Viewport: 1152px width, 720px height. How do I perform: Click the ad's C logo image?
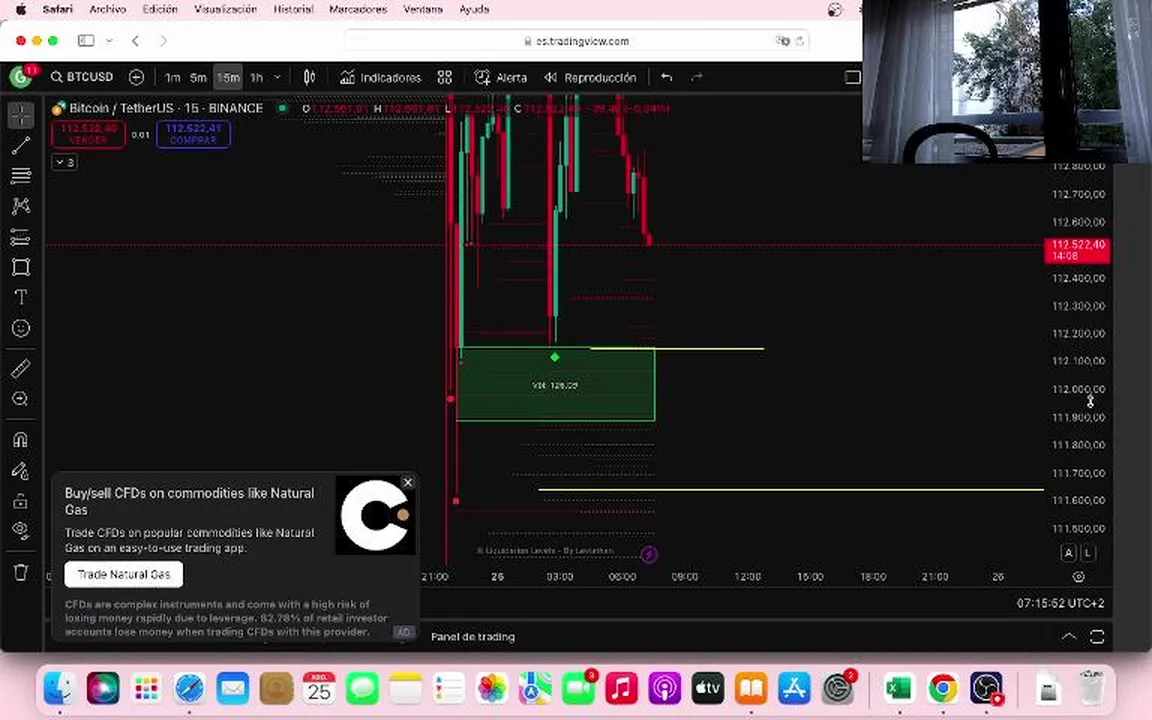[375, 515]
